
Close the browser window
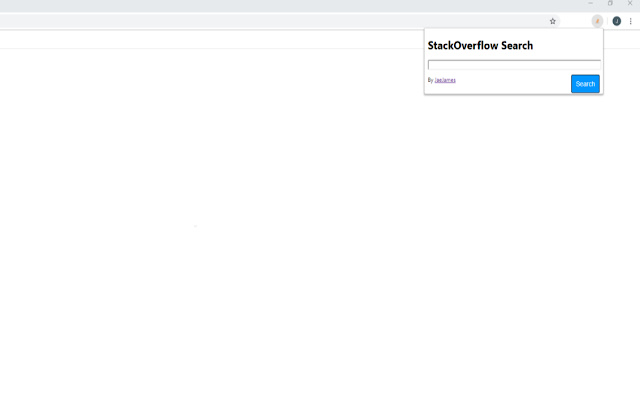[630, 3]
